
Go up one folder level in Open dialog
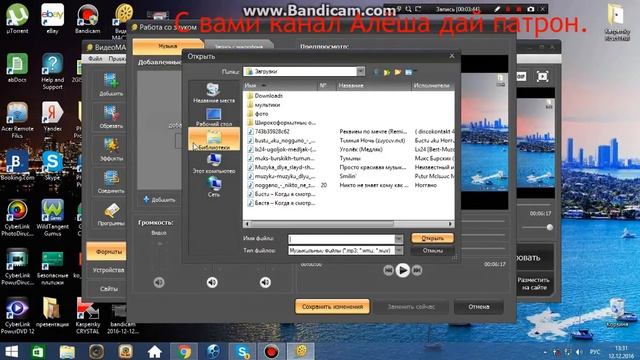[387, 72]
